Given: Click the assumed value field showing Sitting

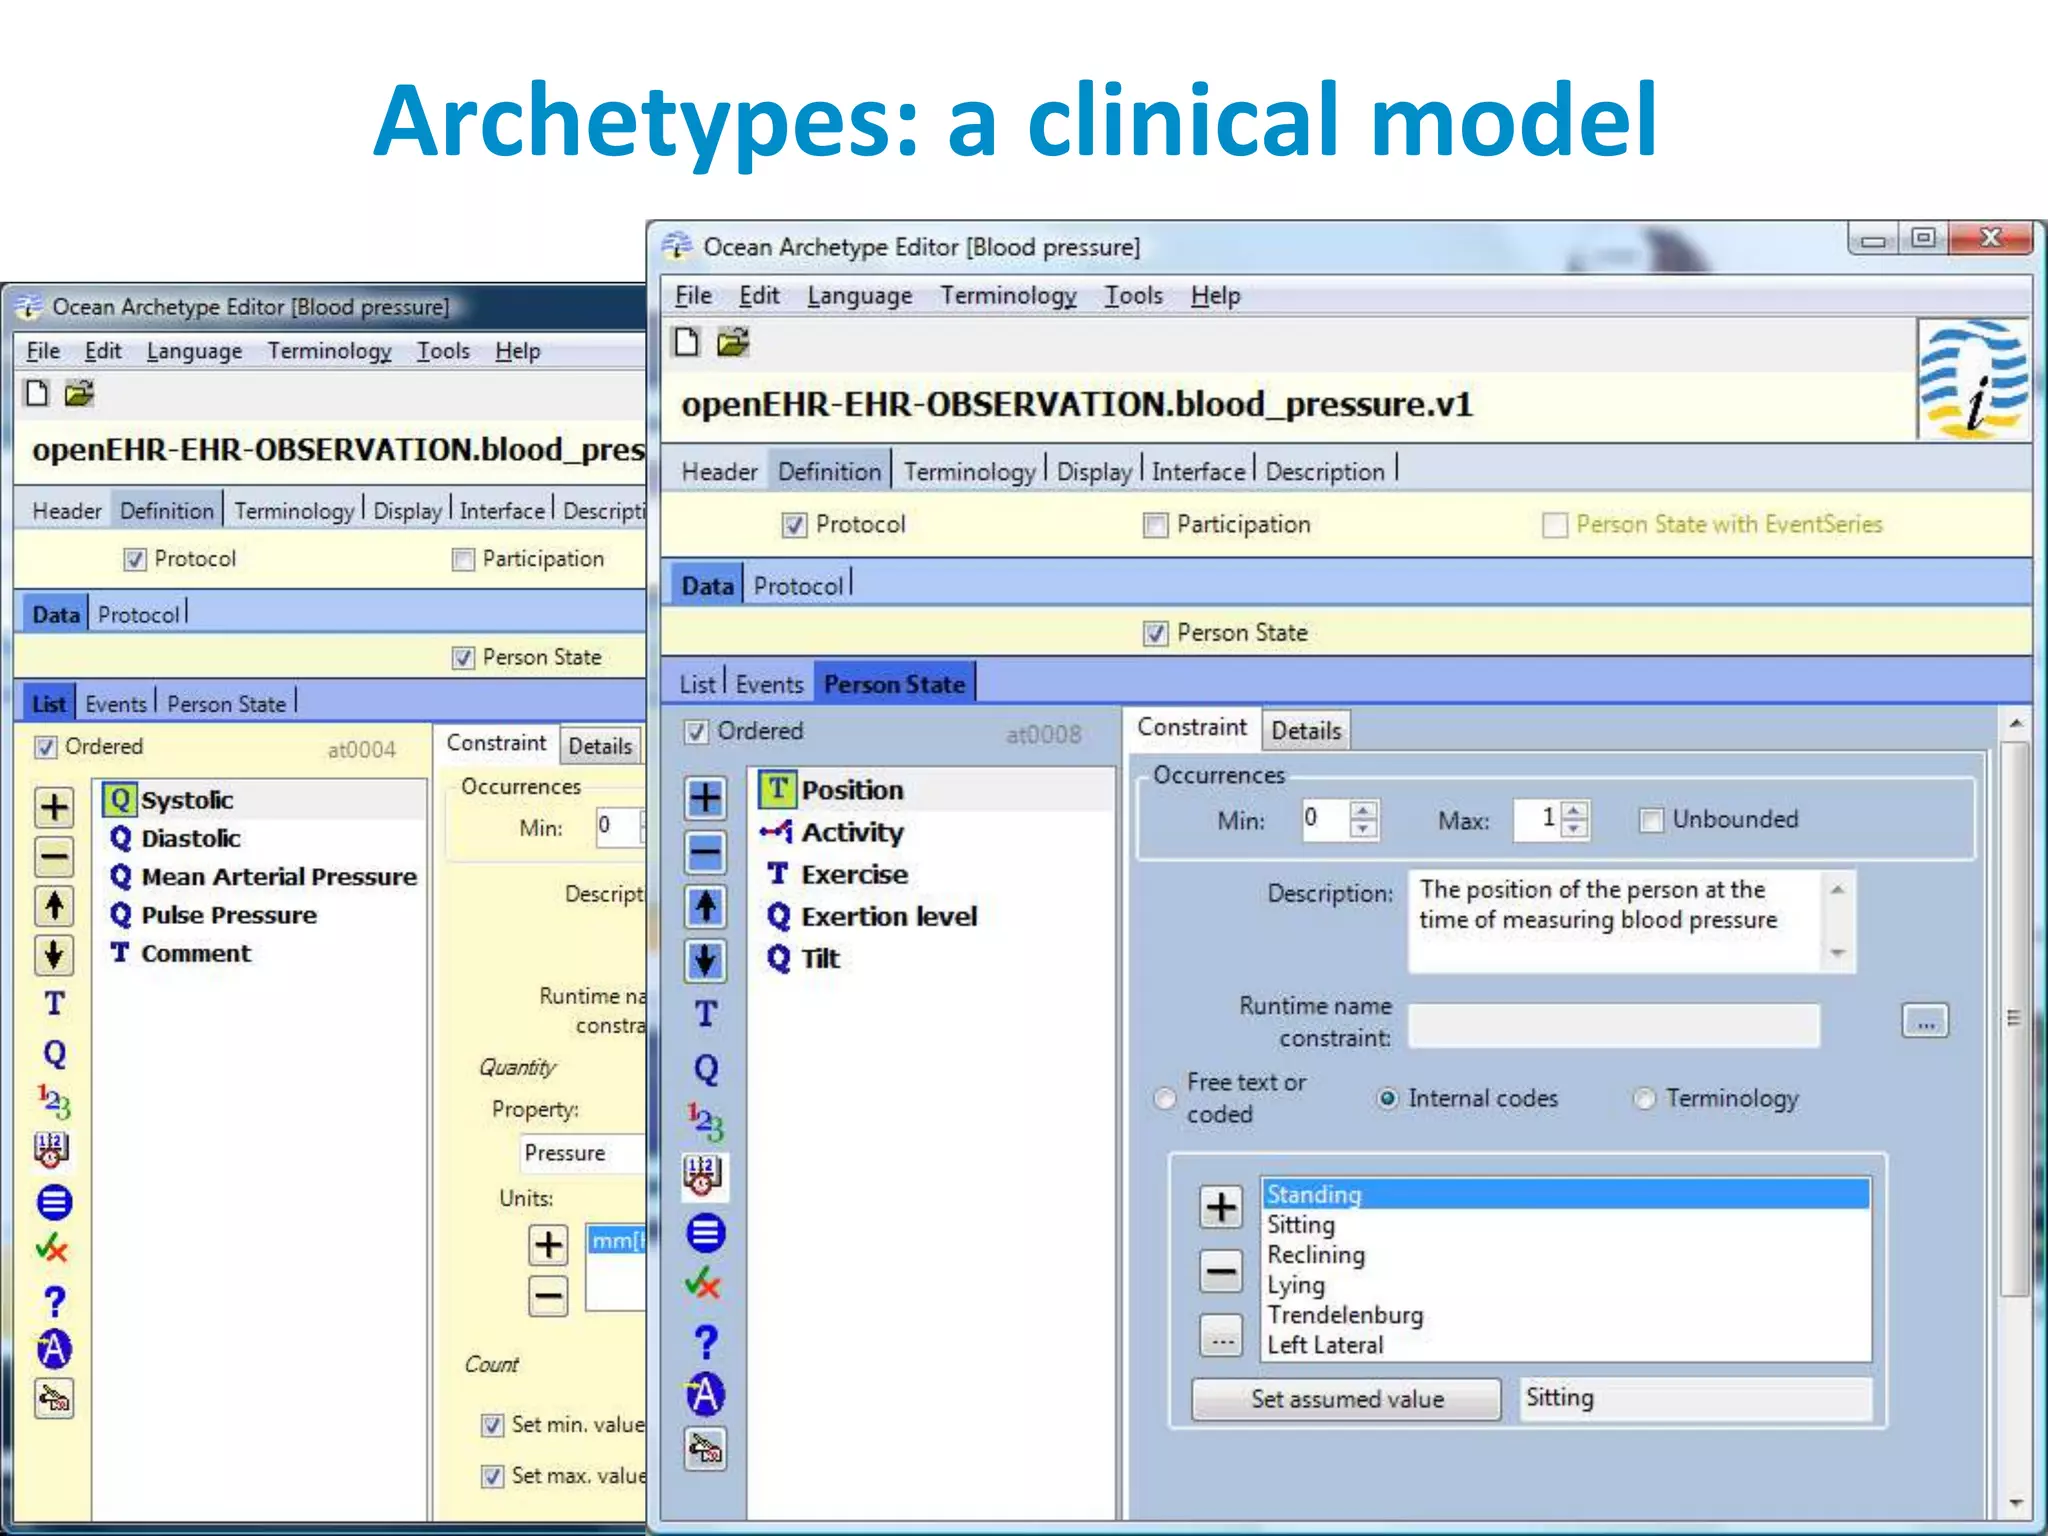Looking at the screenshot, I should 1696,1399.
